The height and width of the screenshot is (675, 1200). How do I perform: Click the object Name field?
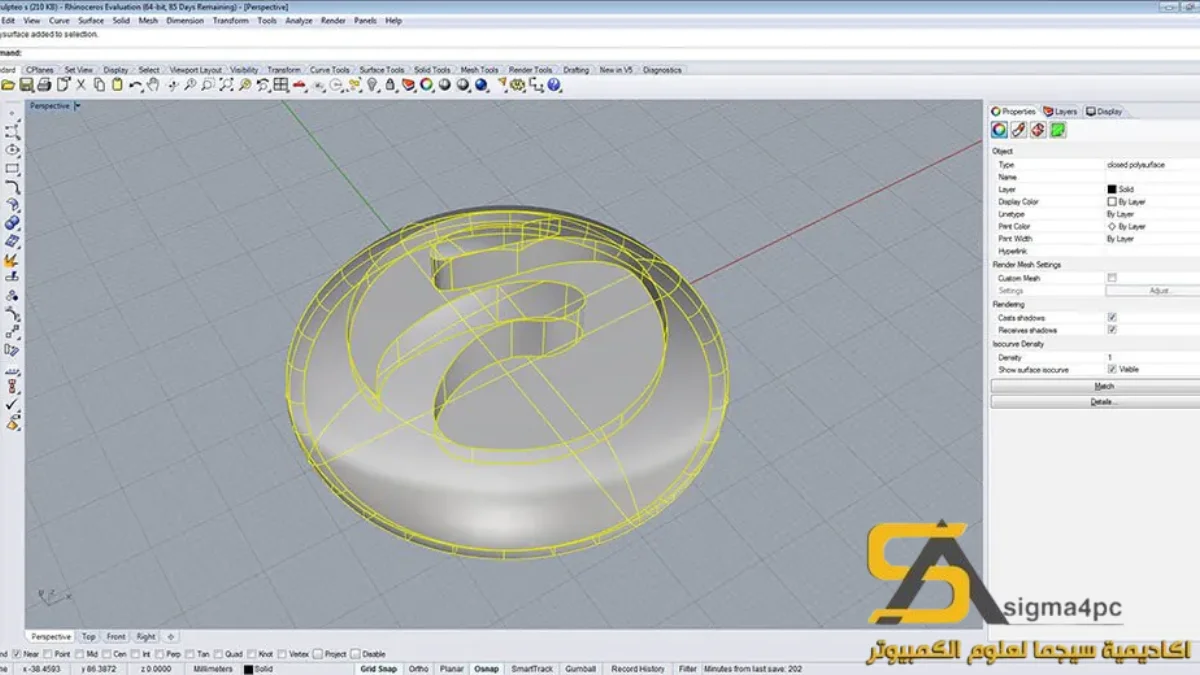1152,177
